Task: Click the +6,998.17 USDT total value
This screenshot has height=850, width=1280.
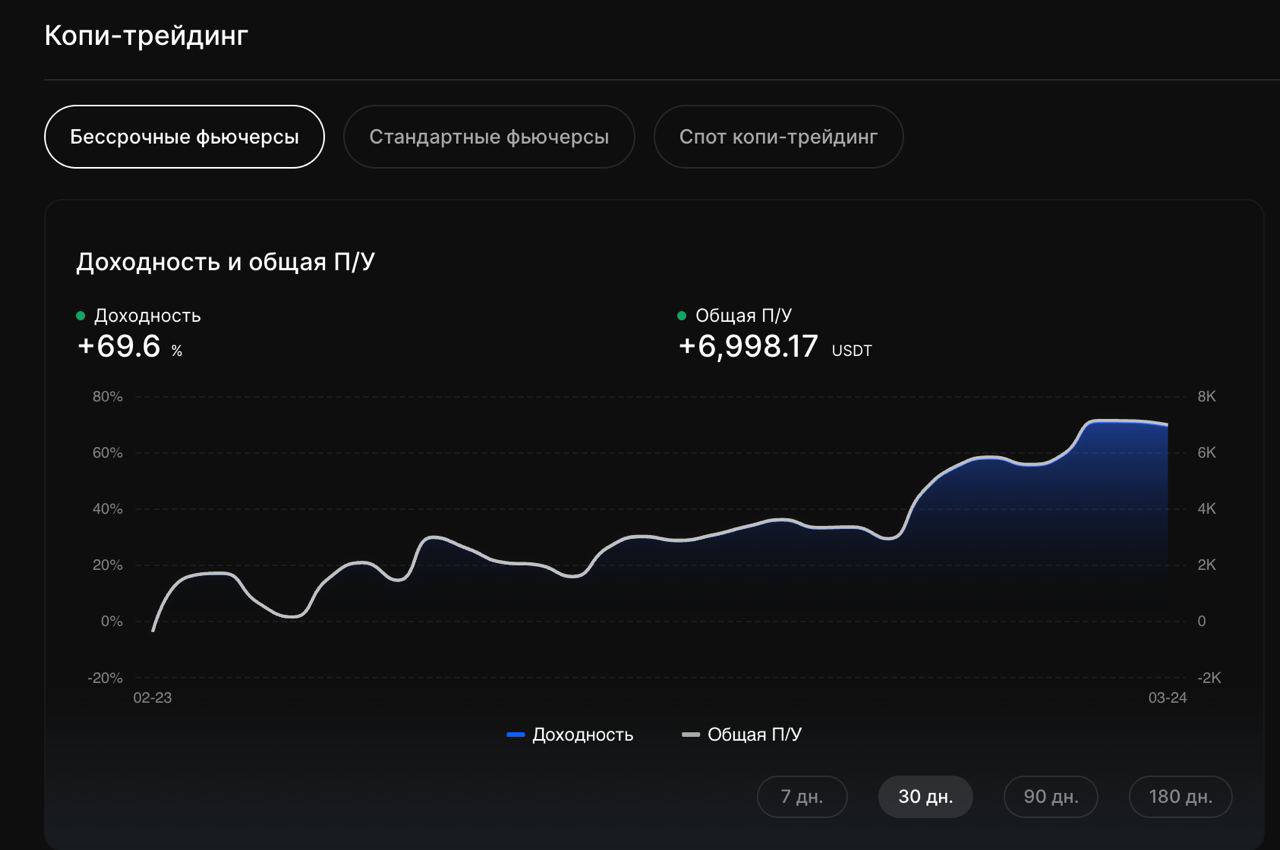Action: pyautogui.click(x=748, y=347)
